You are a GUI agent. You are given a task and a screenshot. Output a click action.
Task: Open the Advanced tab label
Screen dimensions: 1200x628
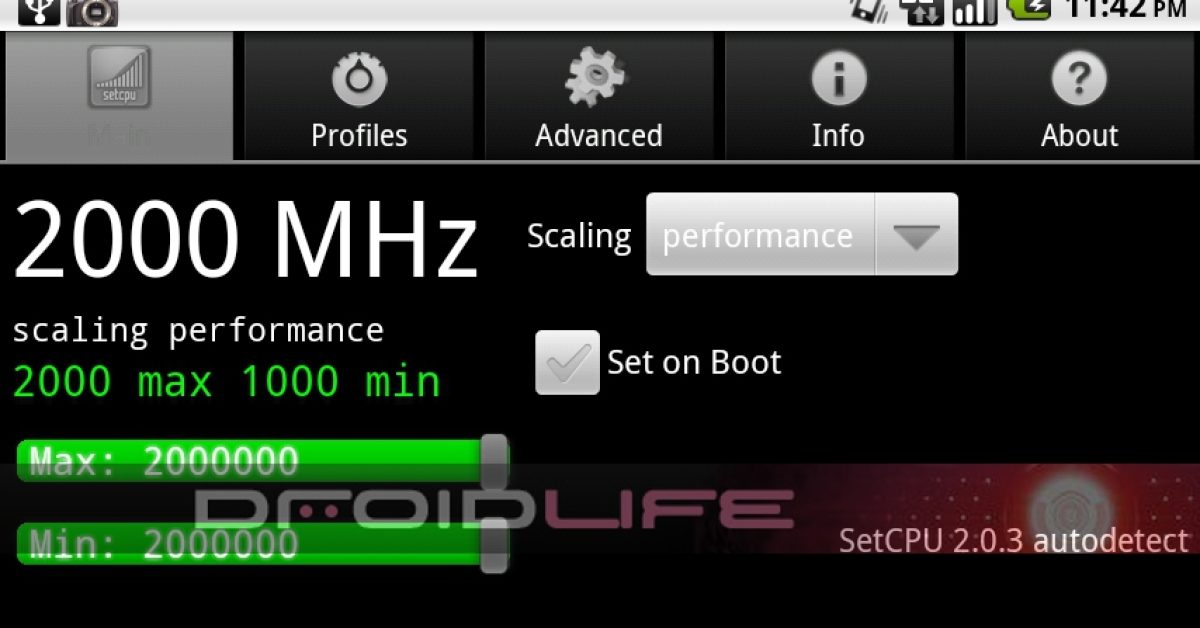598,135
